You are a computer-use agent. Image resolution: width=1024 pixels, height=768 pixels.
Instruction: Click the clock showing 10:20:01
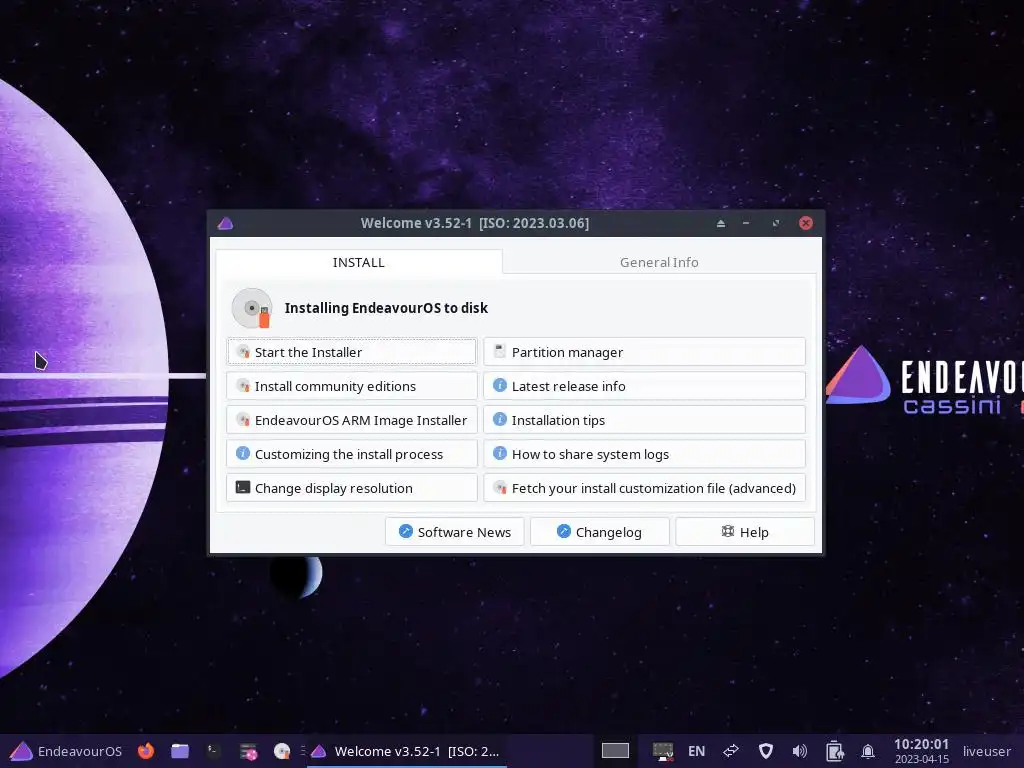(921, 751)
